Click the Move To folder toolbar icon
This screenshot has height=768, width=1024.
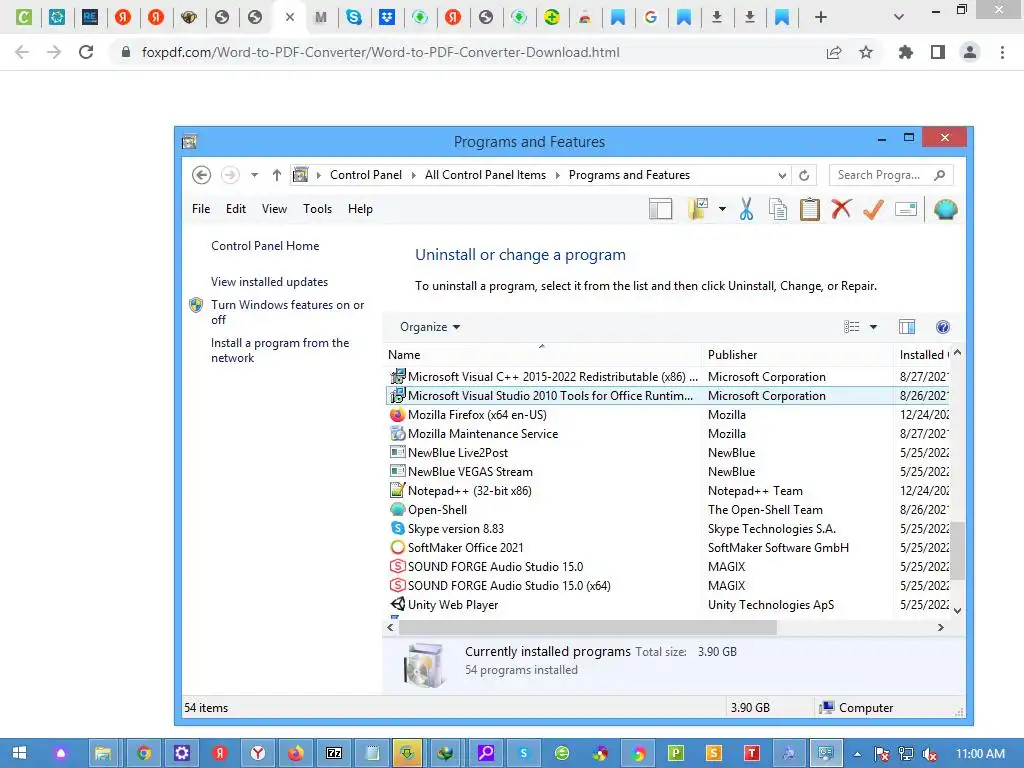tap(698, 209)
